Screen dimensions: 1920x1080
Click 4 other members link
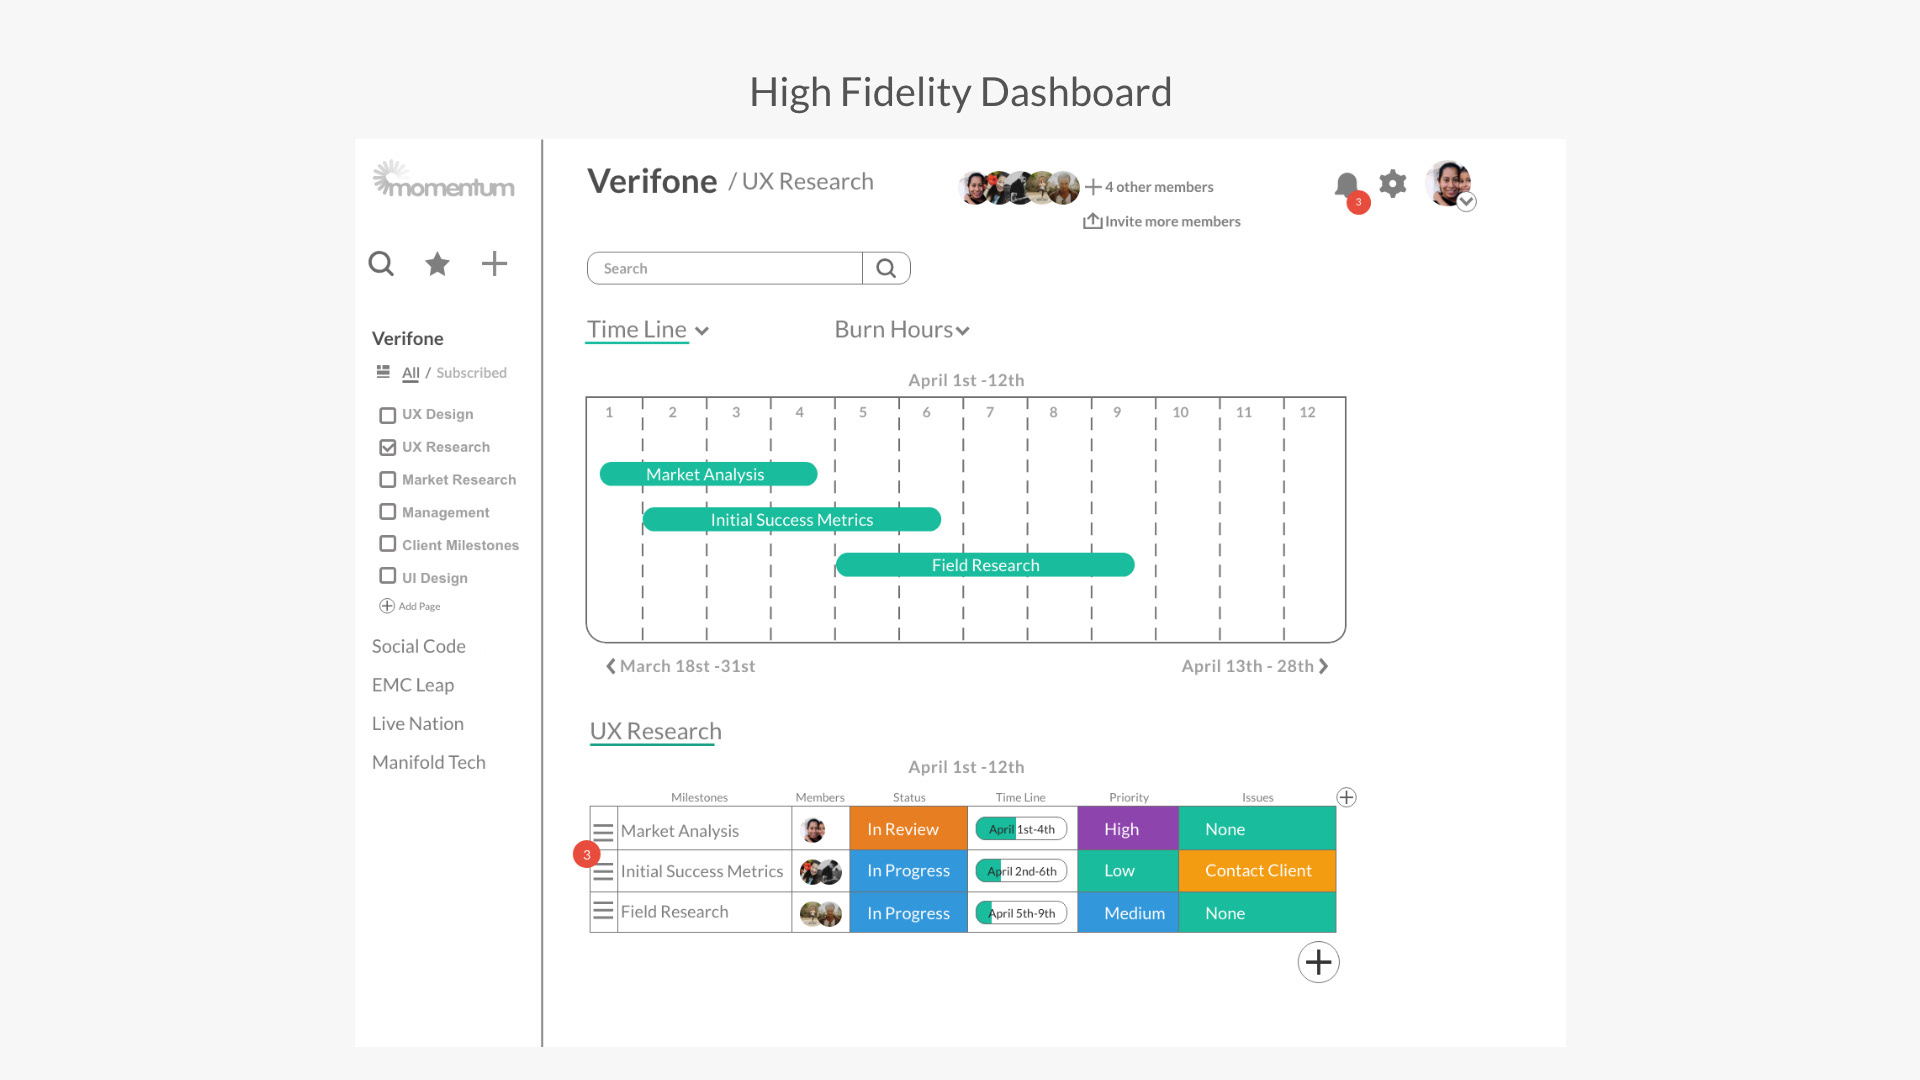click(1159, 187)
